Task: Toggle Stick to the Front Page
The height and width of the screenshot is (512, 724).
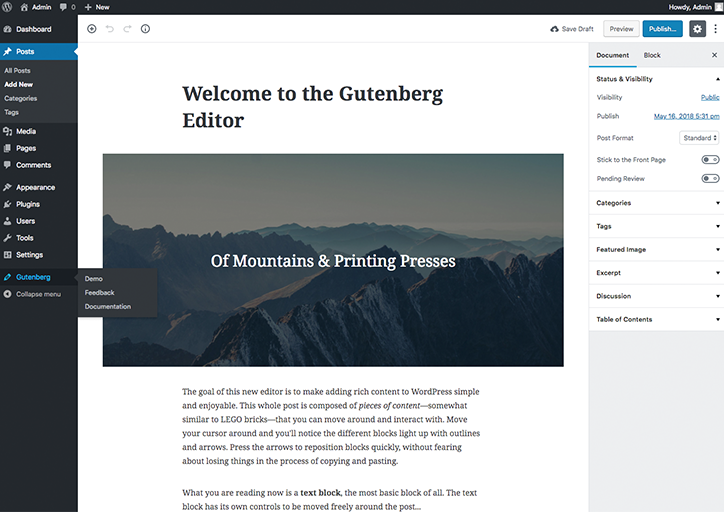Action: pyautogui.click(x=710, y=160)
